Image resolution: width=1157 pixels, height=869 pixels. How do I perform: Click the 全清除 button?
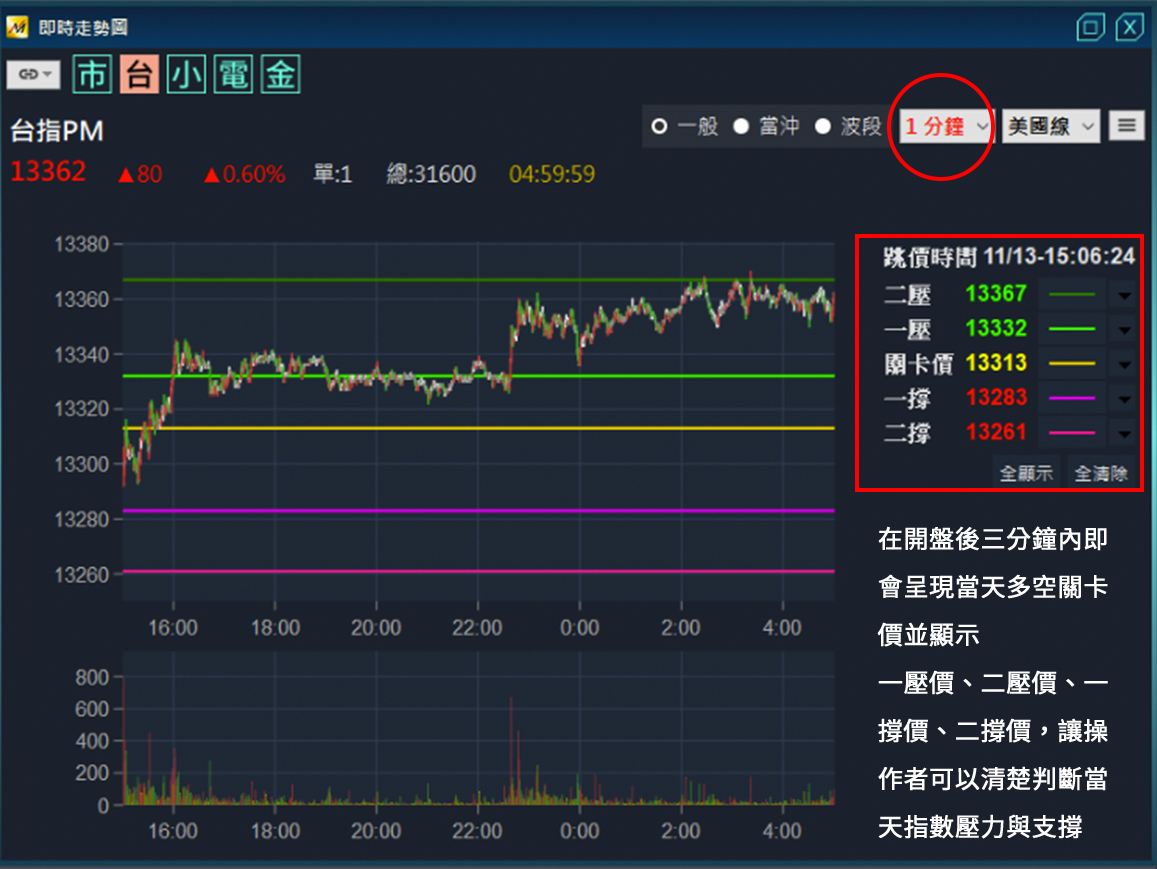(1101, 473)
